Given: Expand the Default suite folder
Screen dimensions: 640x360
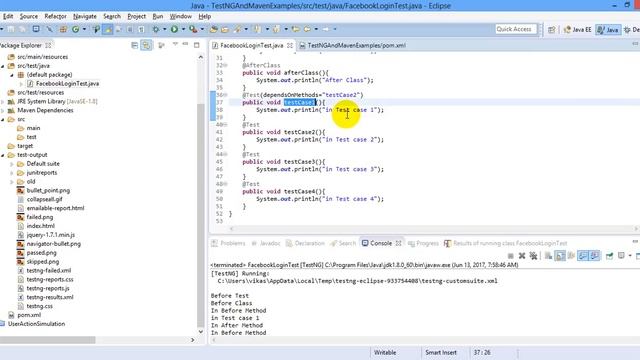Looking at the screenshot, I should tap(12, 164).
